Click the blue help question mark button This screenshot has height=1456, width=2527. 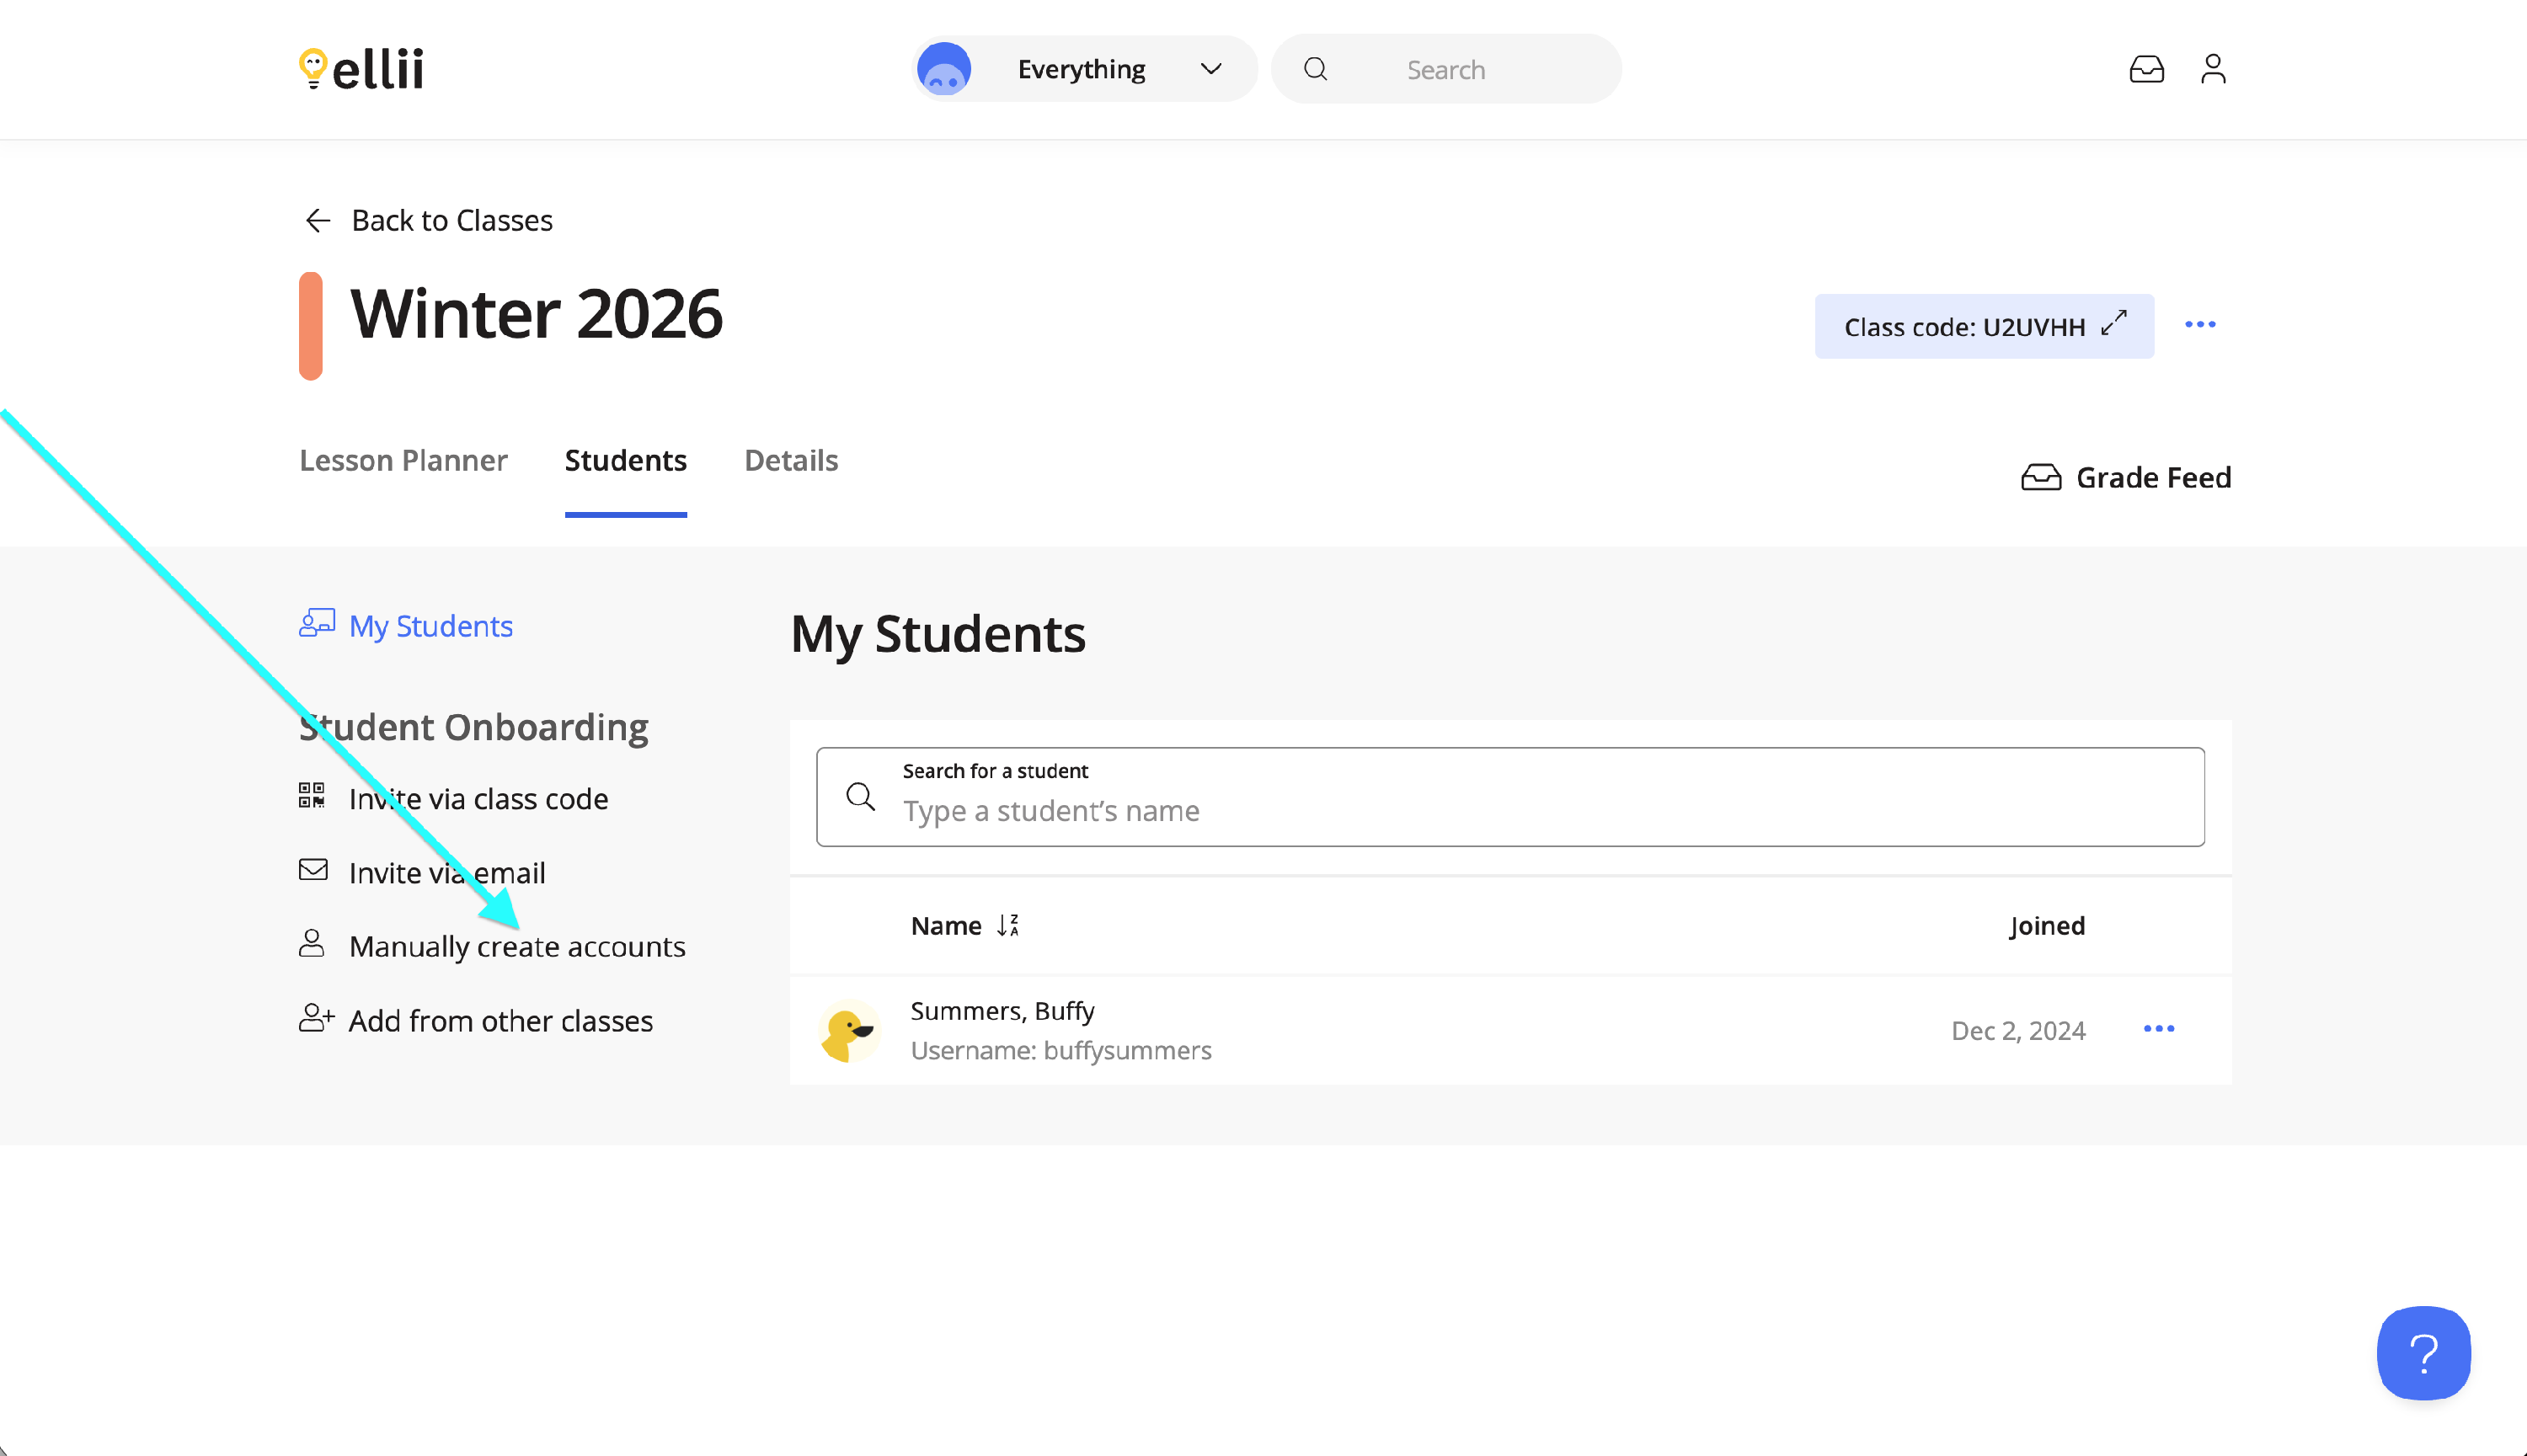2423,1353
